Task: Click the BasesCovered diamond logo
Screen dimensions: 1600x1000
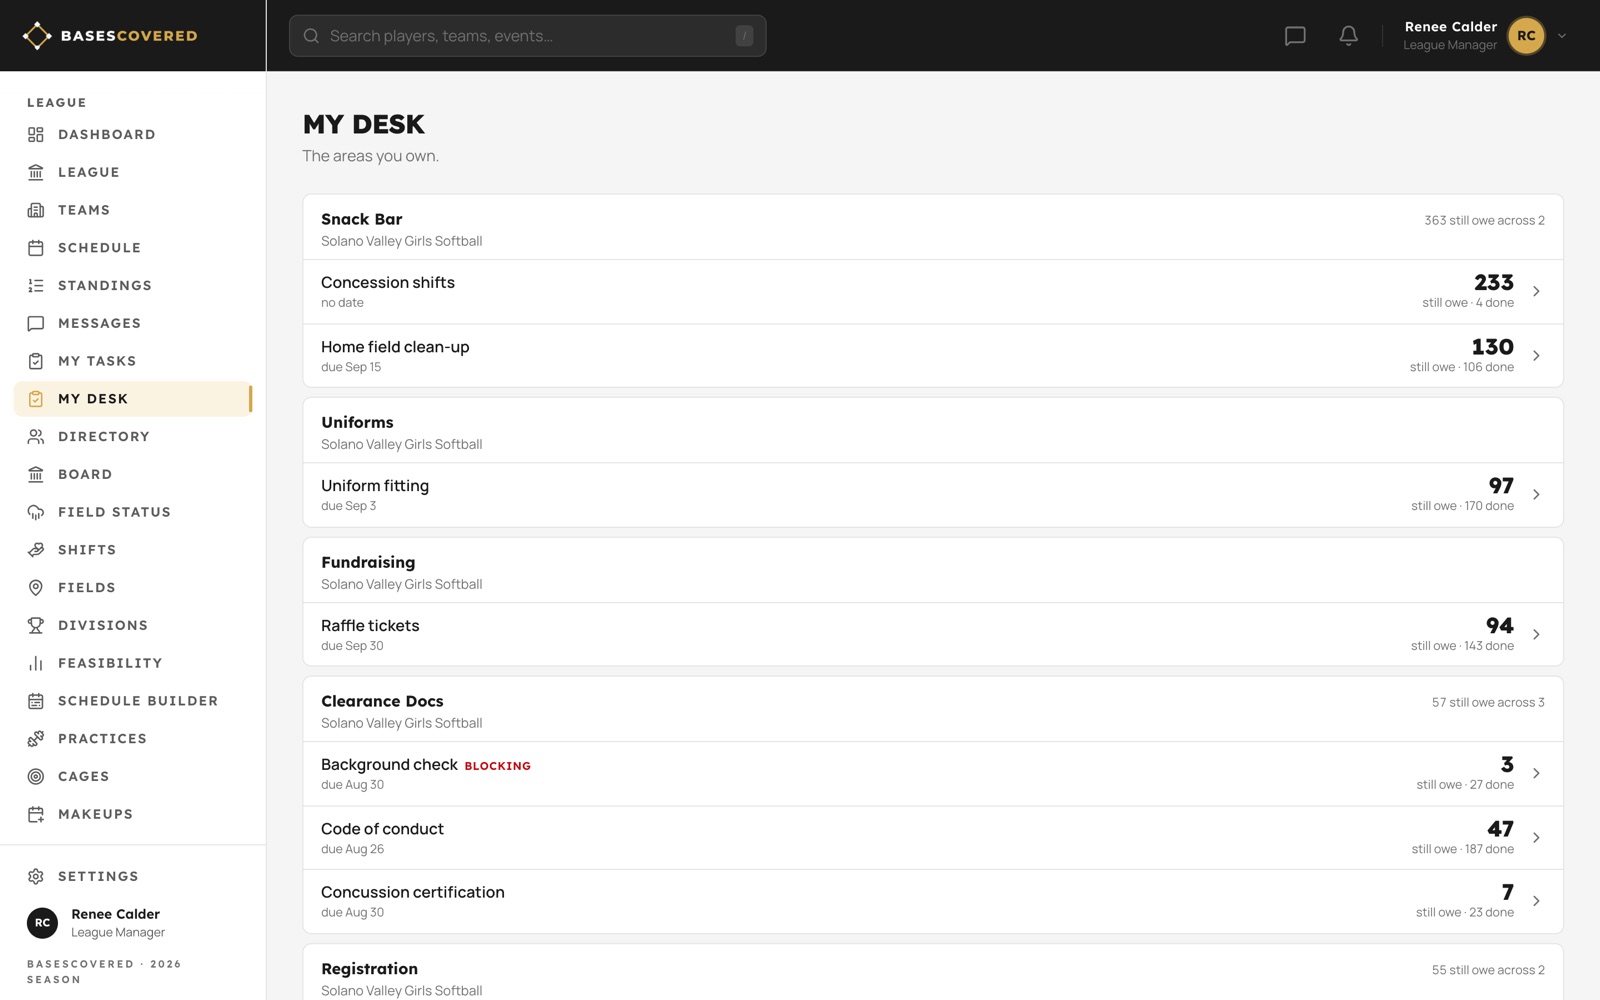Action: pyautogui.click(x=37, y=36)
